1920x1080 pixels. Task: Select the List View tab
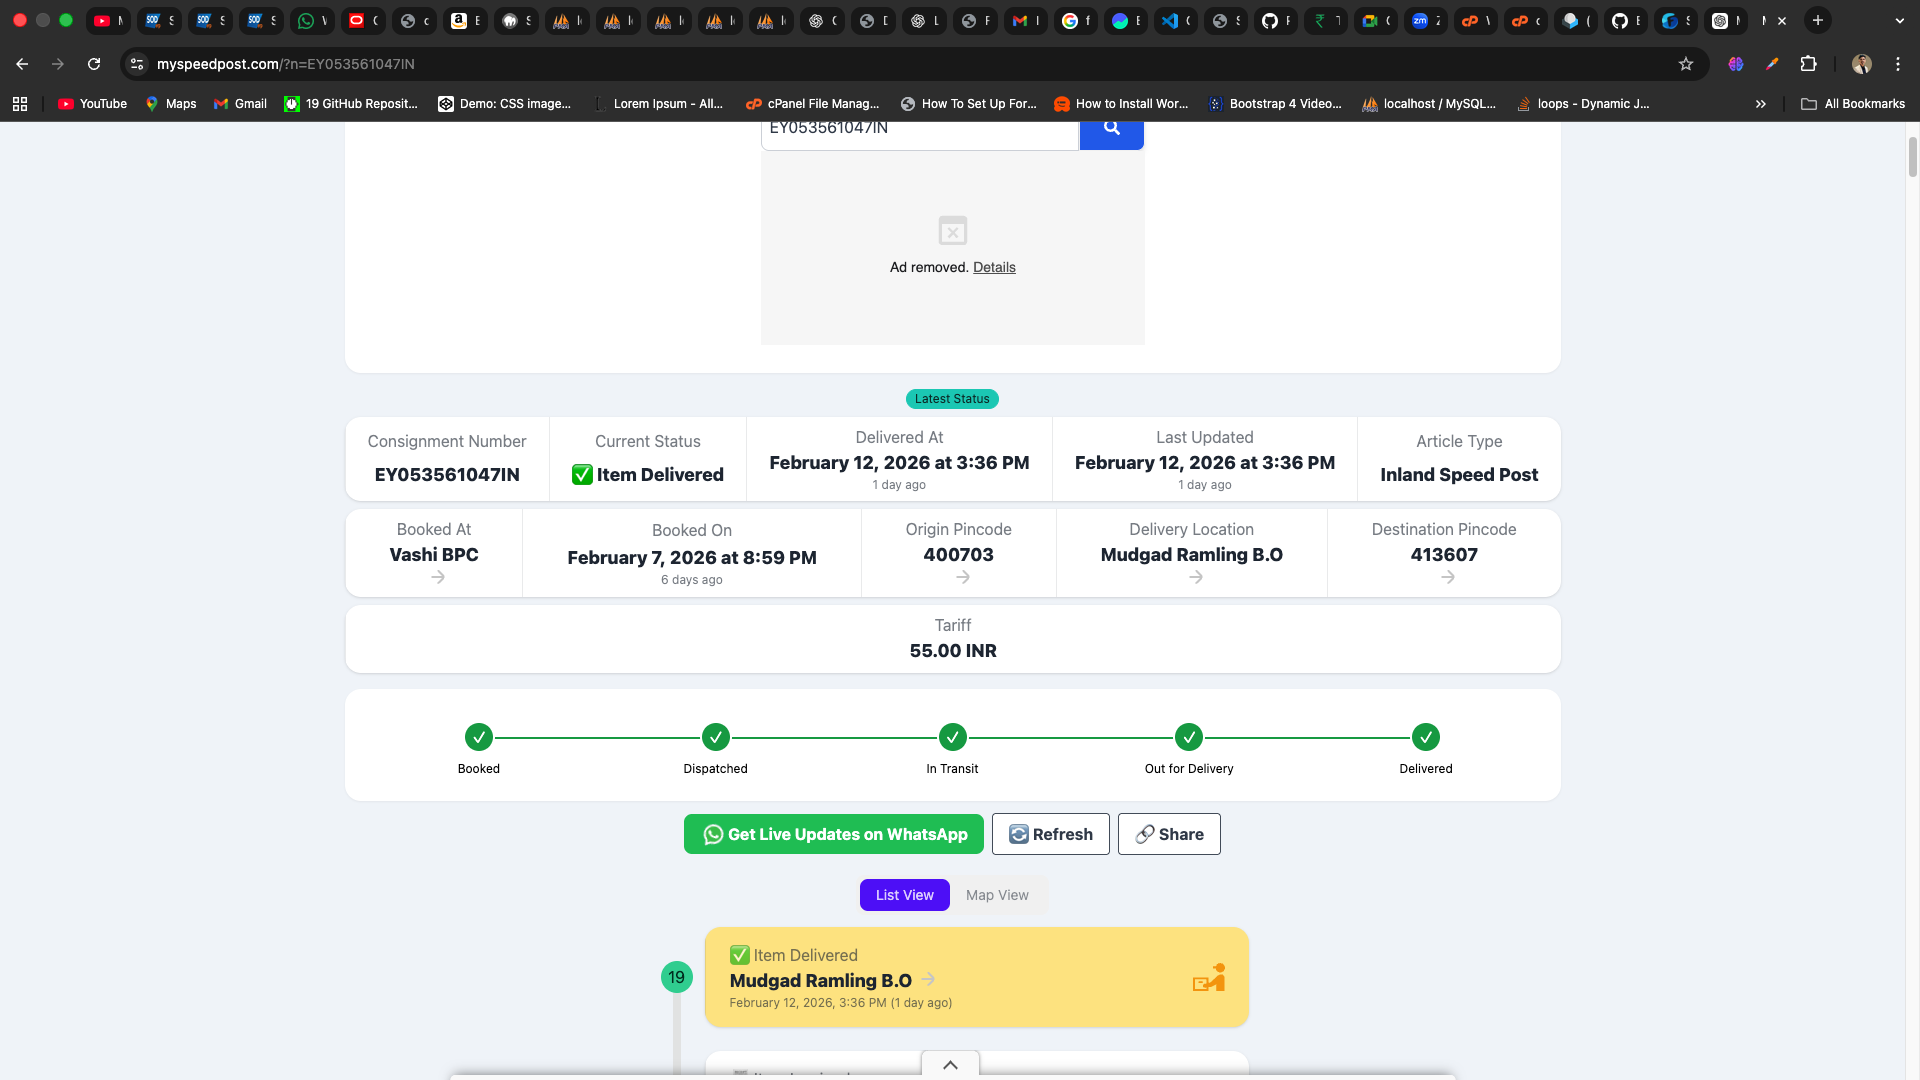[x=904, y=896]
